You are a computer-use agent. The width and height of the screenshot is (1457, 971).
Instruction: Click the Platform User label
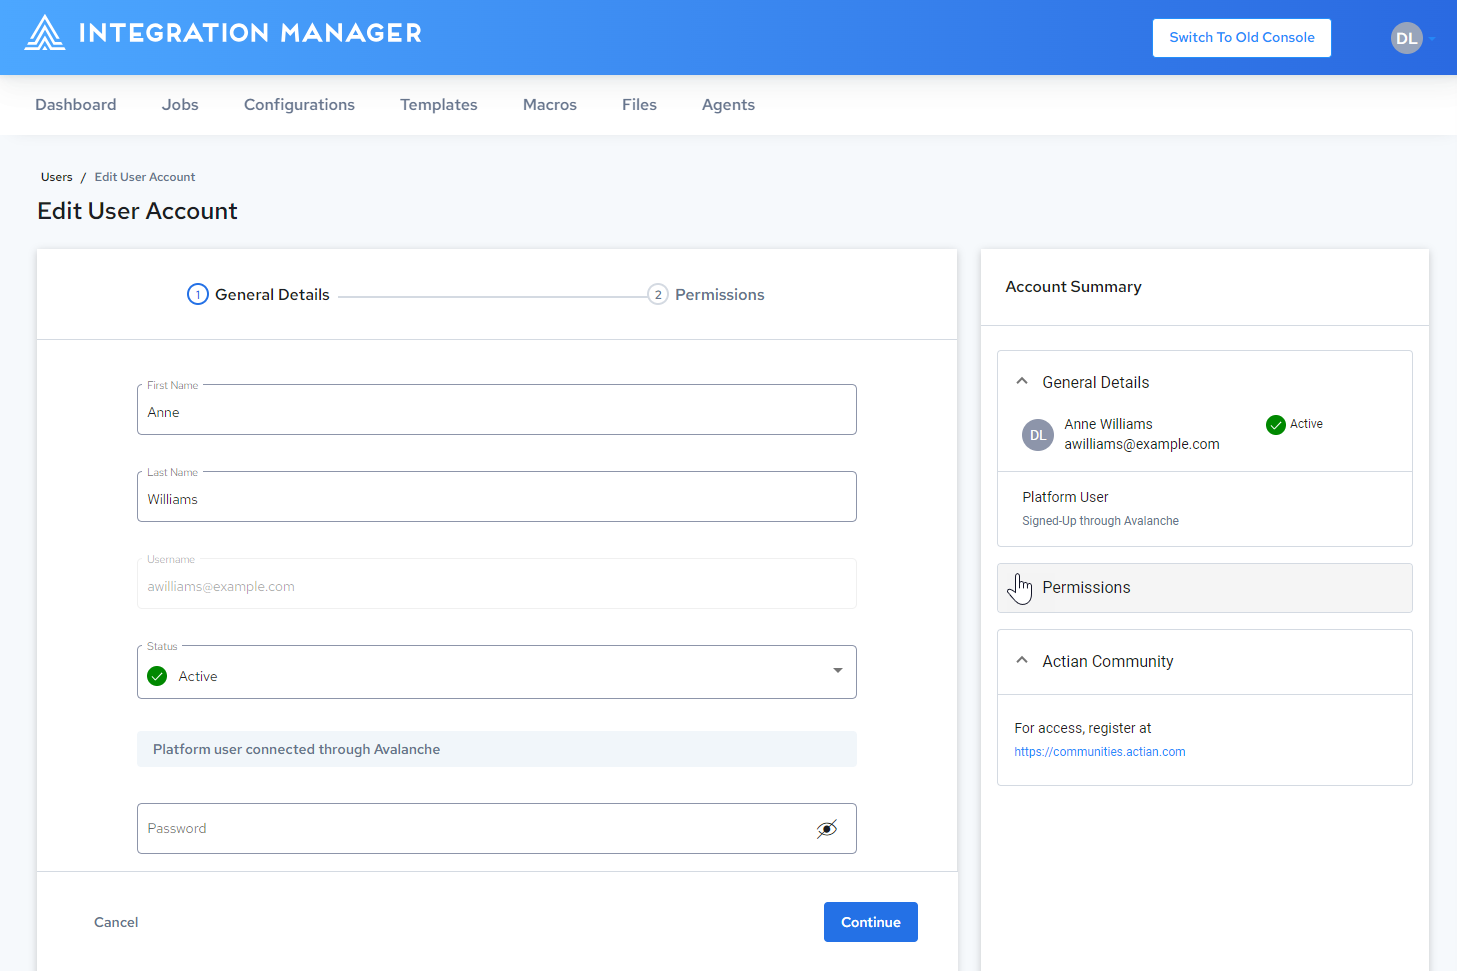(x=1065, y=497)
